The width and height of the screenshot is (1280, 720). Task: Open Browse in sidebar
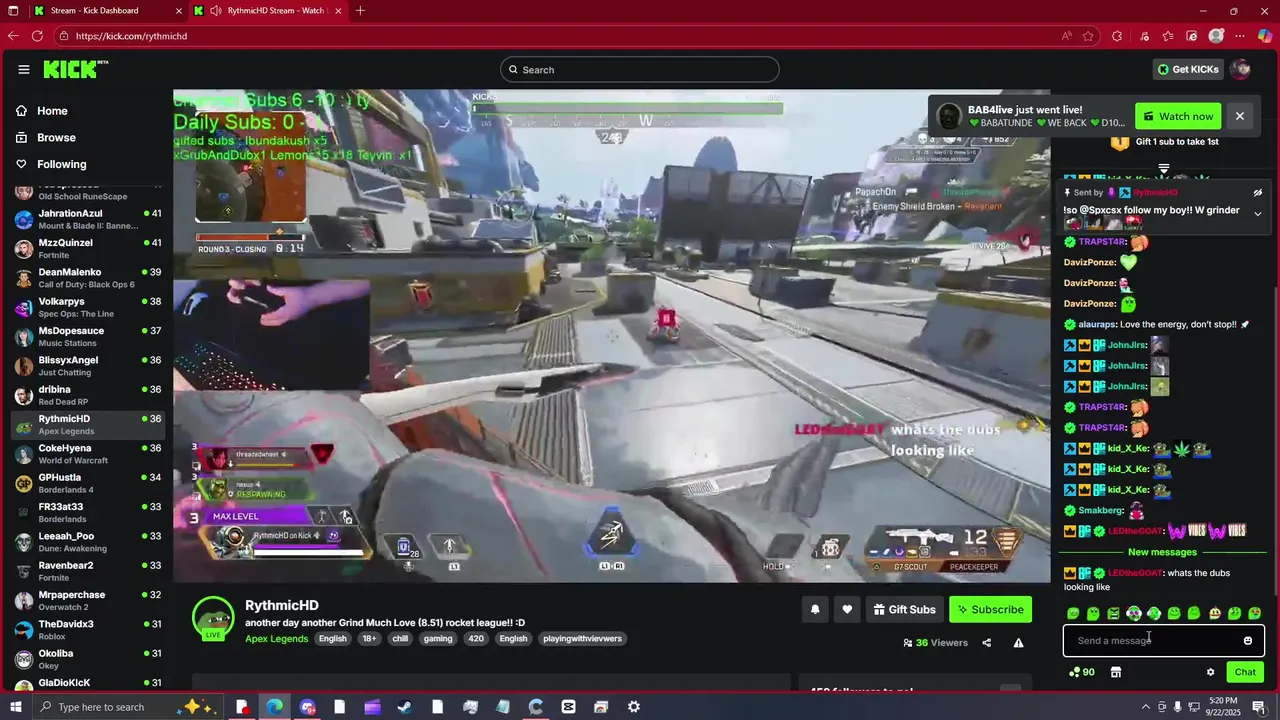pos(56,137)
